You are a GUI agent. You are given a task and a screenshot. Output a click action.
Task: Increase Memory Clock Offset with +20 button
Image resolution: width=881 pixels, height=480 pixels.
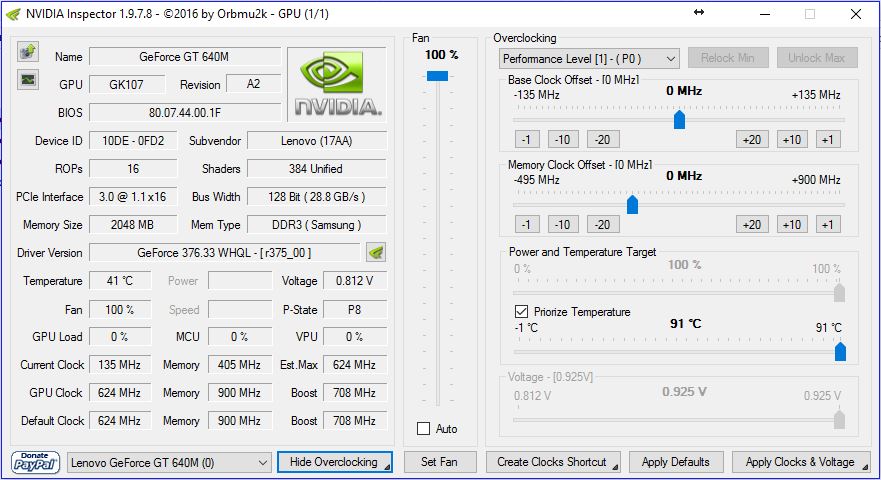[752, 224]
